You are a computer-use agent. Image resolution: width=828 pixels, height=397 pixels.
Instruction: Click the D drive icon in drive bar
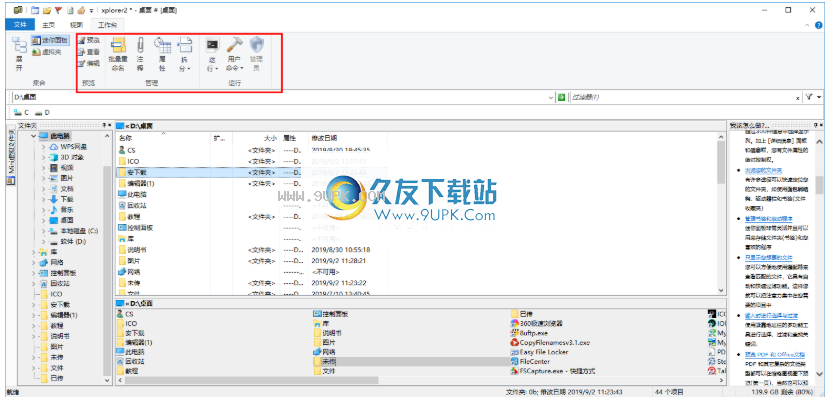coord(42,112)
